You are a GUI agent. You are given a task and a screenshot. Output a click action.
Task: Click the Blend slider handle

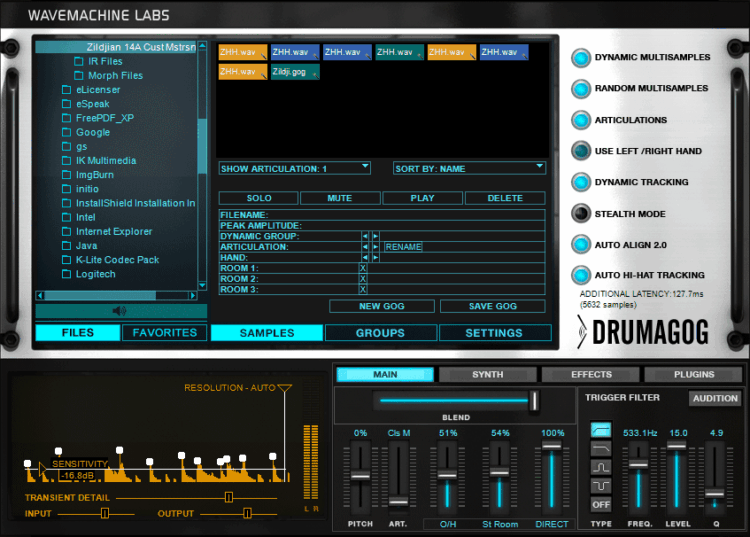[535, 401]
